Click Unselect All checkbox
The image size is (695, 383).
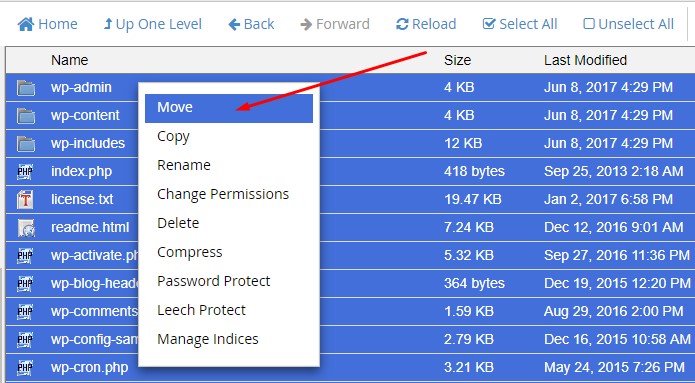click(589, 24)
